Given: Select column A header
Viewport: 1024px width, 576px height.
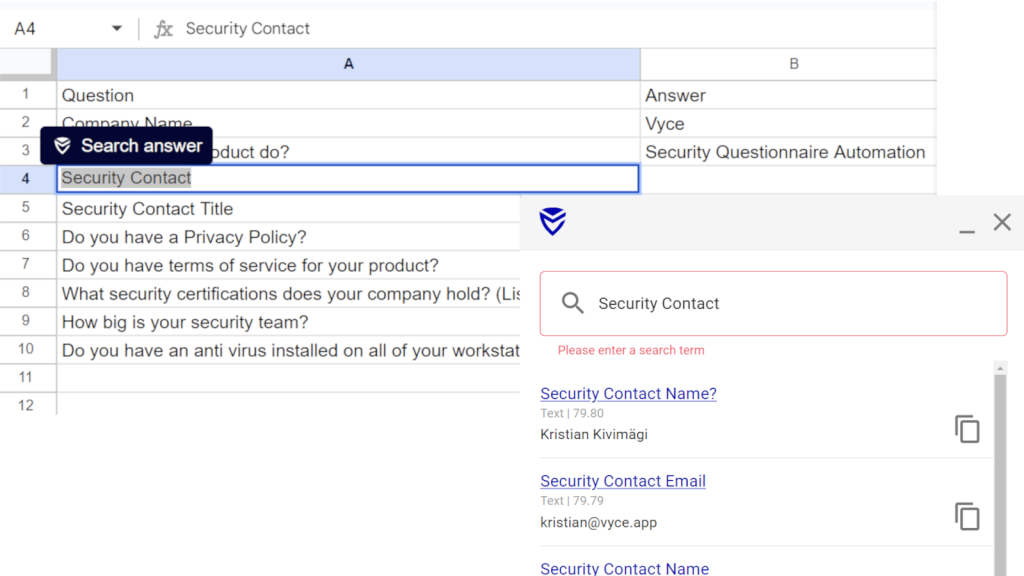Looking at the screenshot, I should coord(348,64).
